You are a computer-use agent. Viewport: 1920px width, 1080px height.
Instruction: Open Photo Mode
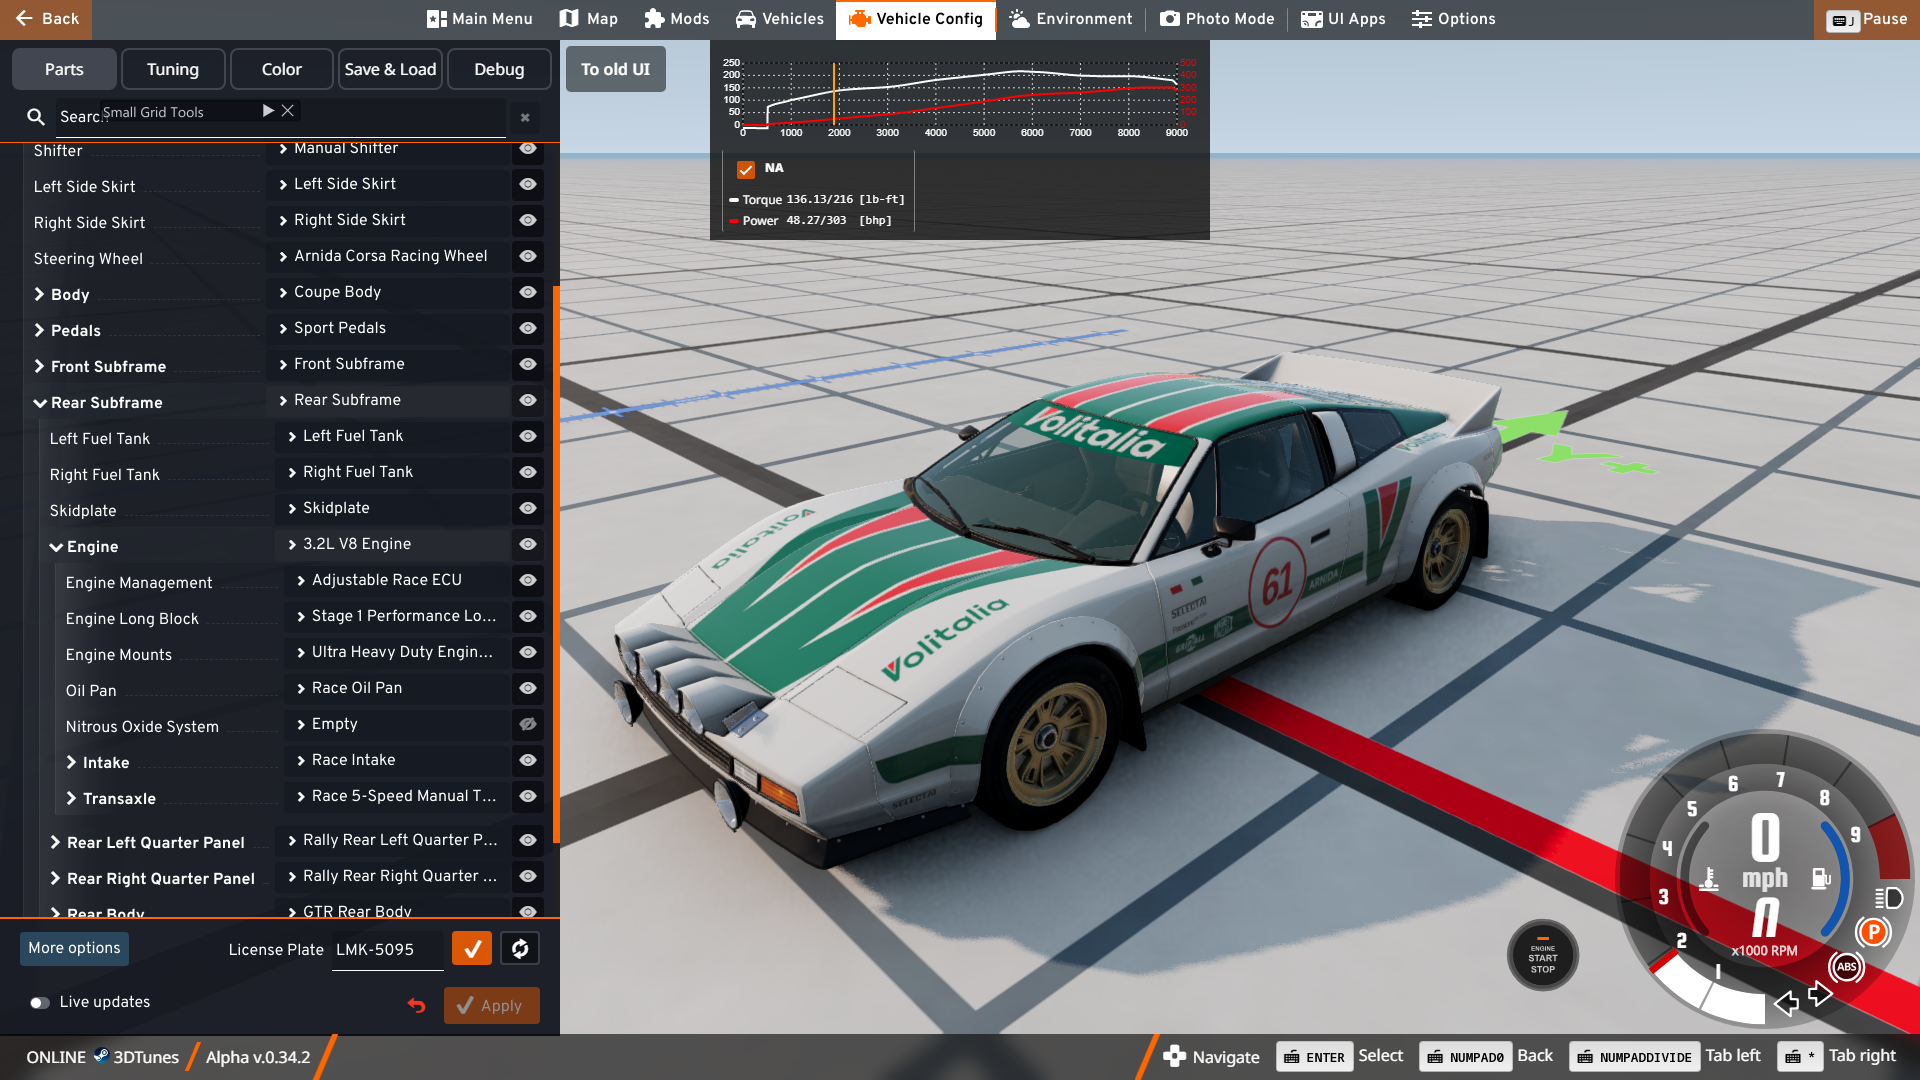pyautogui.click(x=1217, y=19)
